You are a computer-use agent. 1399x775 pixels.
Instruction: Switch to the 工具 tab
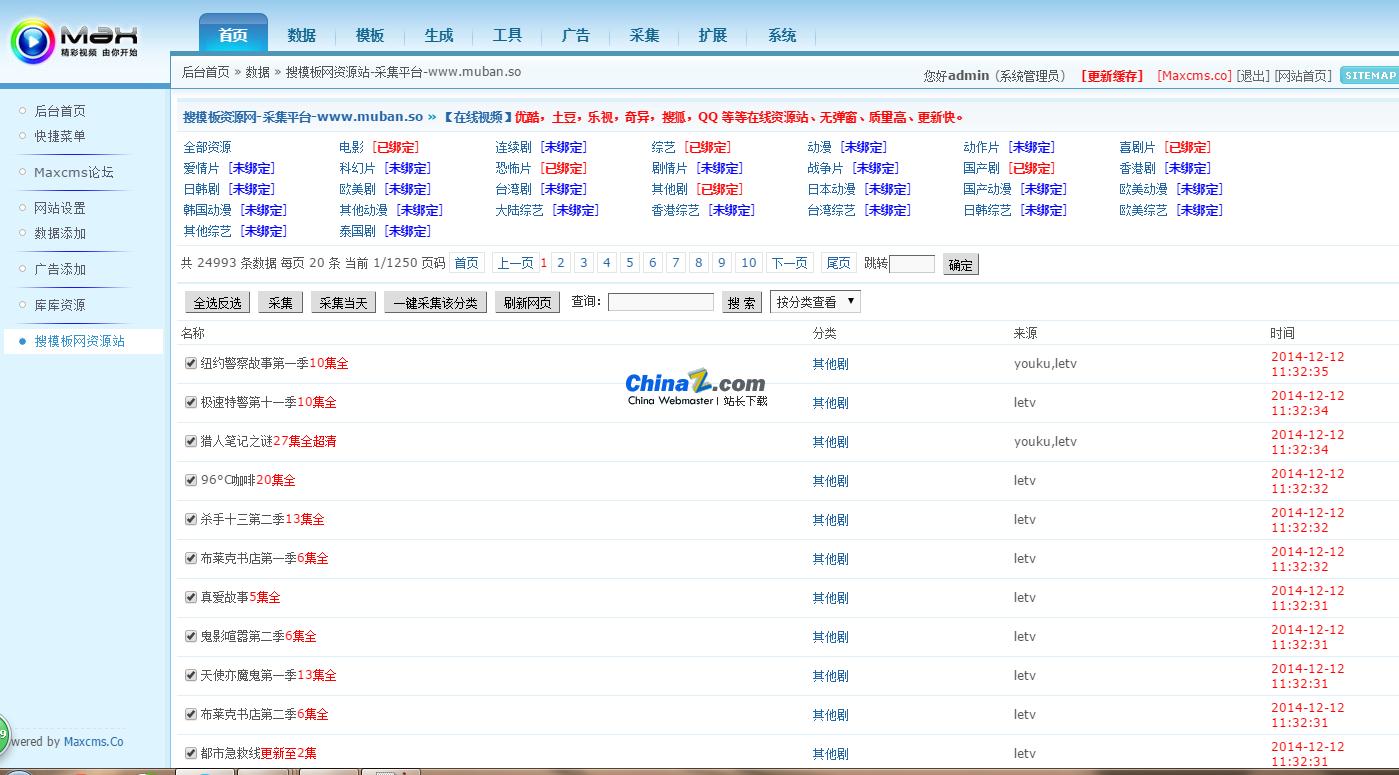click(508, 35)
